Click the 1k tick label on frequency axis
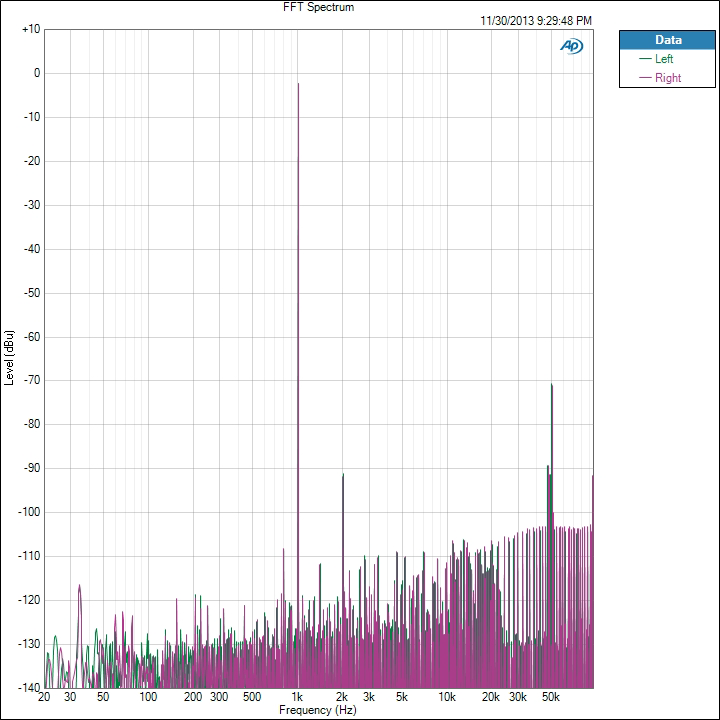Image resolution: width=720 pixels, height=720 pixels. click(298, 697)
